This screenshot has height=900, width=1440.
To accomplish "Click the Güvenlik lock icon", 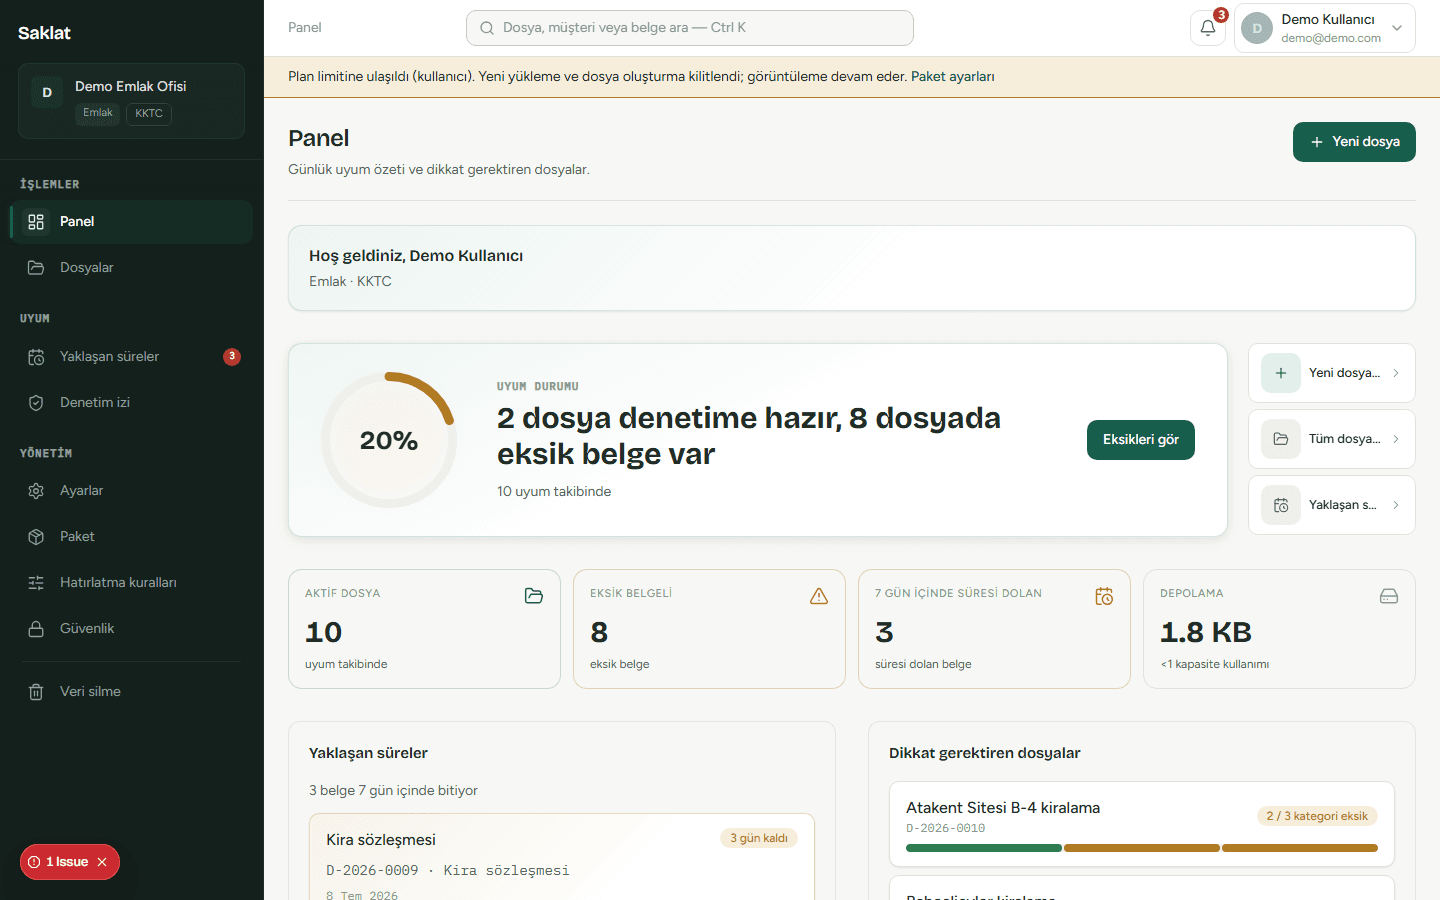I will [x=36, y=629].
